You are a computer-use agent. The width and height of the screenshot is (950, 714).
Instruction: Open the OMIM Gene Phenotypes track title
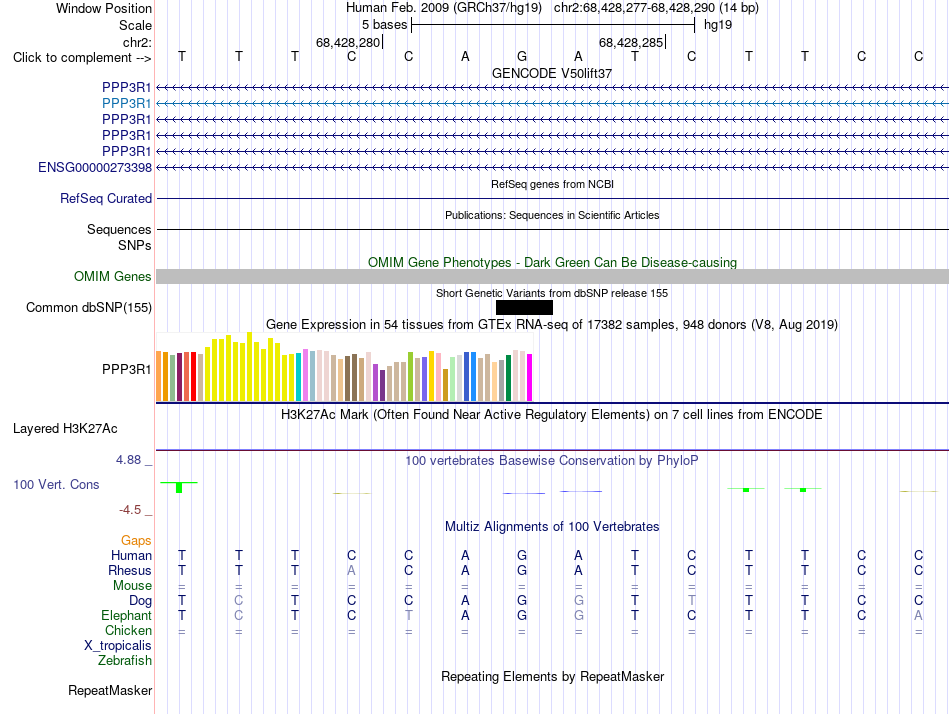(552, 262)
